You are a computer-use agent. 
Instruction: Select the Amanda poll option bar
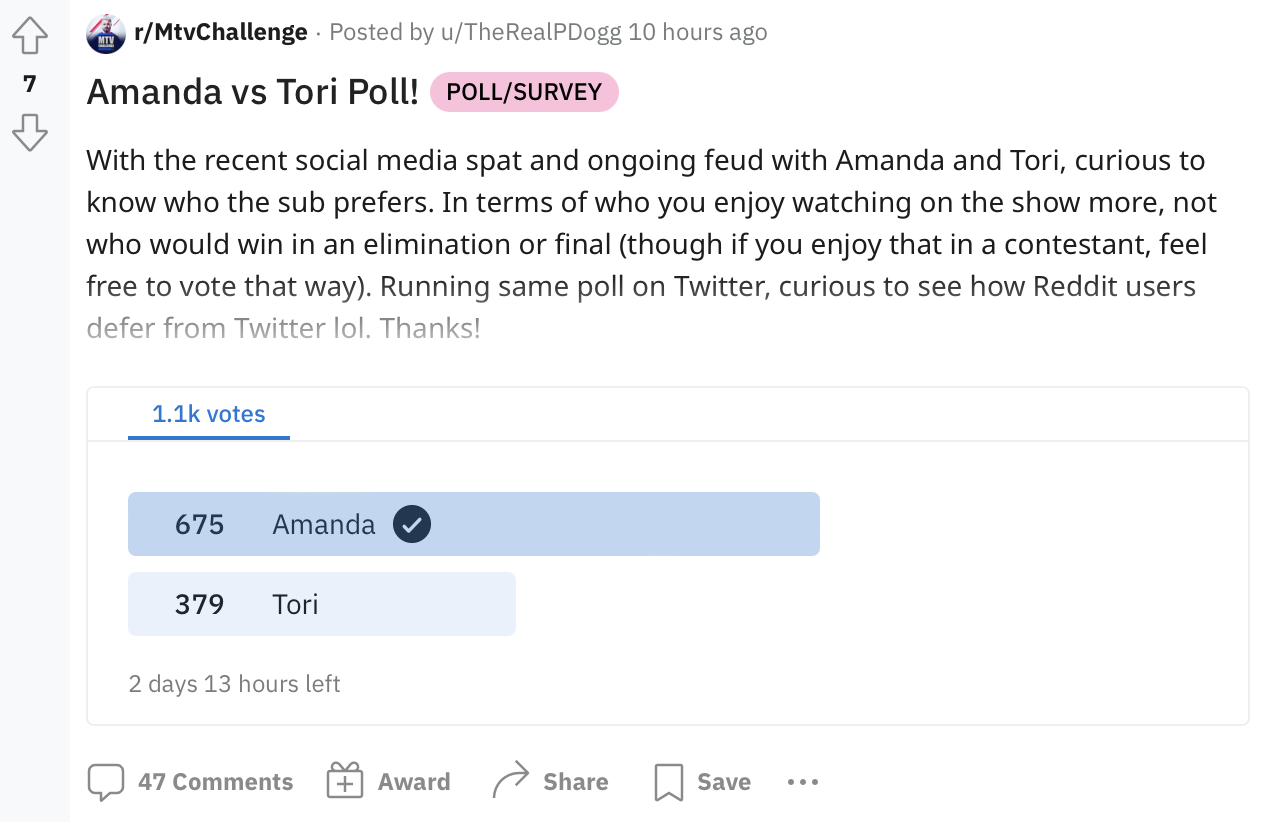click(x=474, y=524)
